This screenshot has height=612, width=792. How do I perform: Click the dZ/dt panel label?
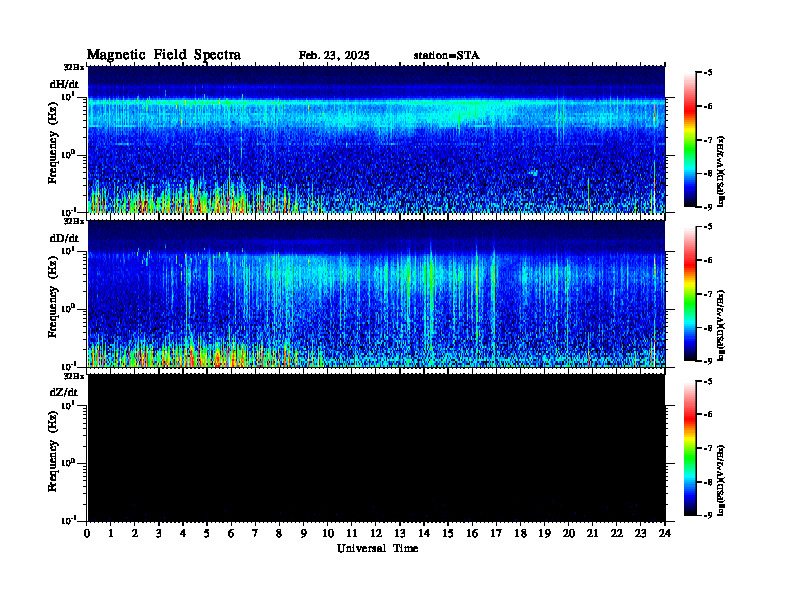(64, 392)
